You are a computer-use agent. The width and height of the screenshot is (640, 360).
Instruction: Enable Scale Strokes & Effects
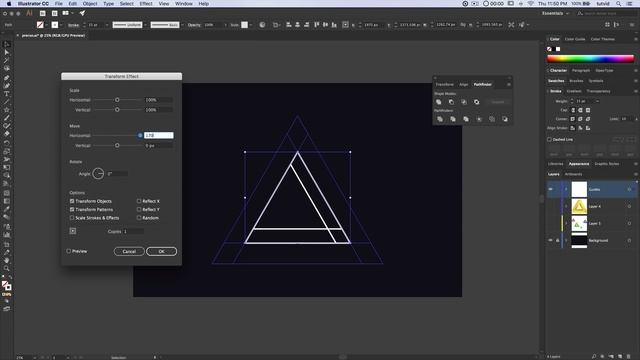pos(72,218)
